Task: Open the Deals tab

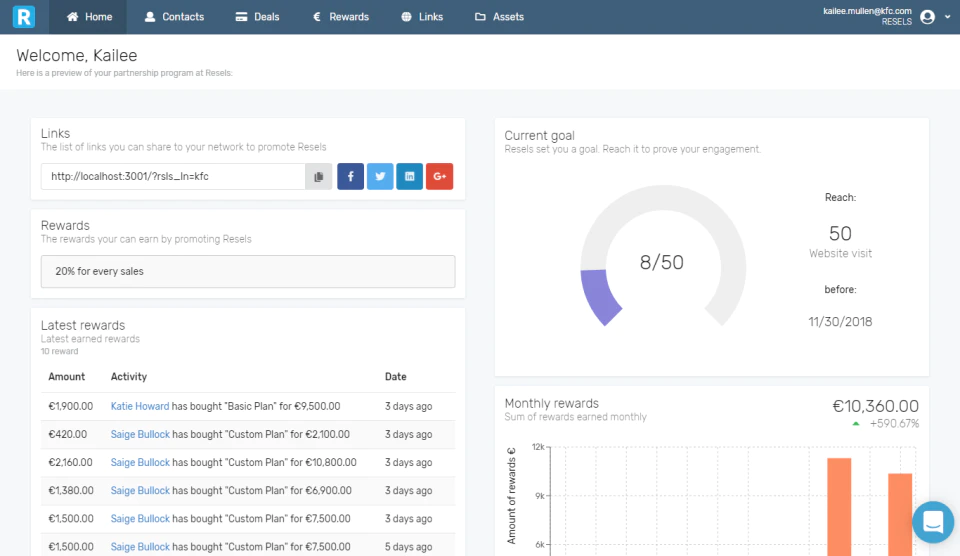Action: (x=257, y=17)
